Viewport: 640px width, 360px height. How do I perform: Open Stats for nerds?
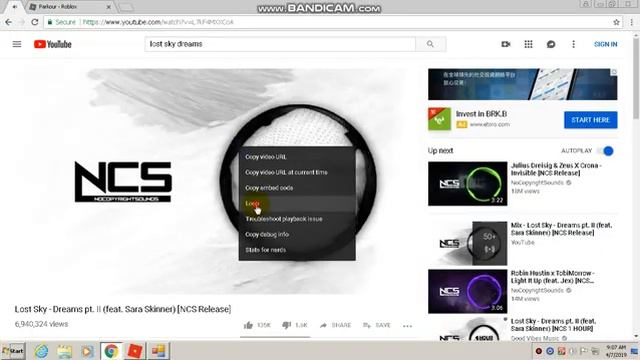click(297, 250)
